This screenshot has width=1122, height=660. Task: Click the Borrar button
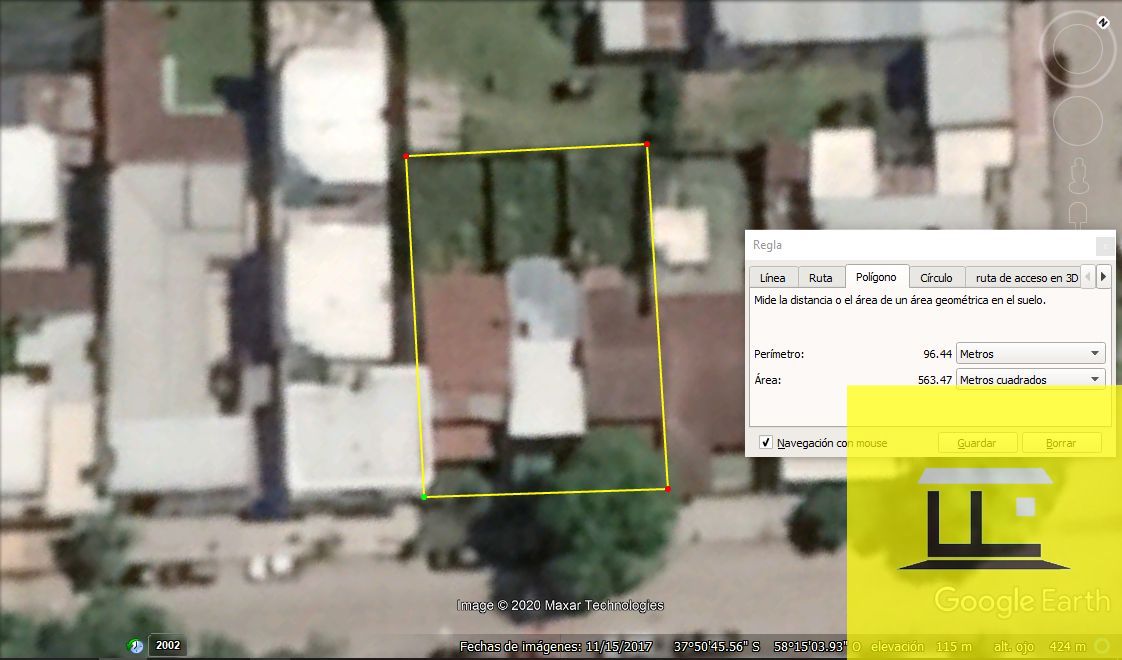[1060, 443]
